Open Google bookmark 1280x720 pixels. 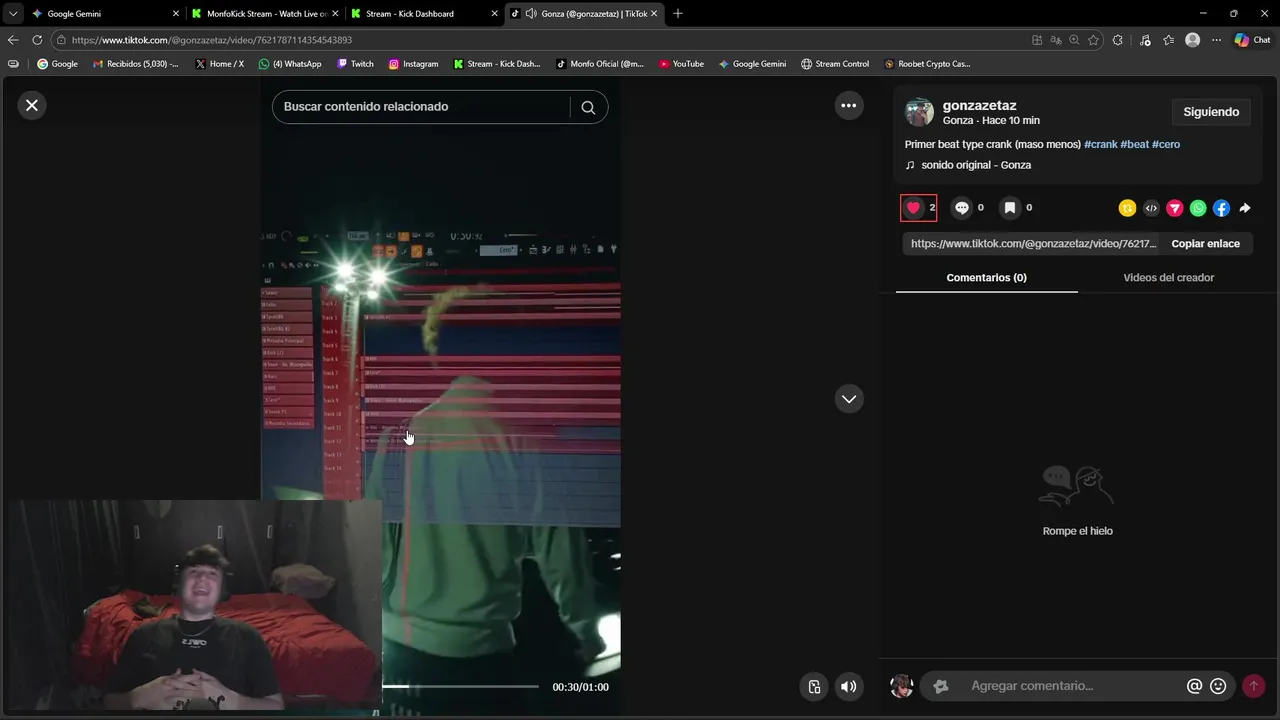tap(57, 64)
